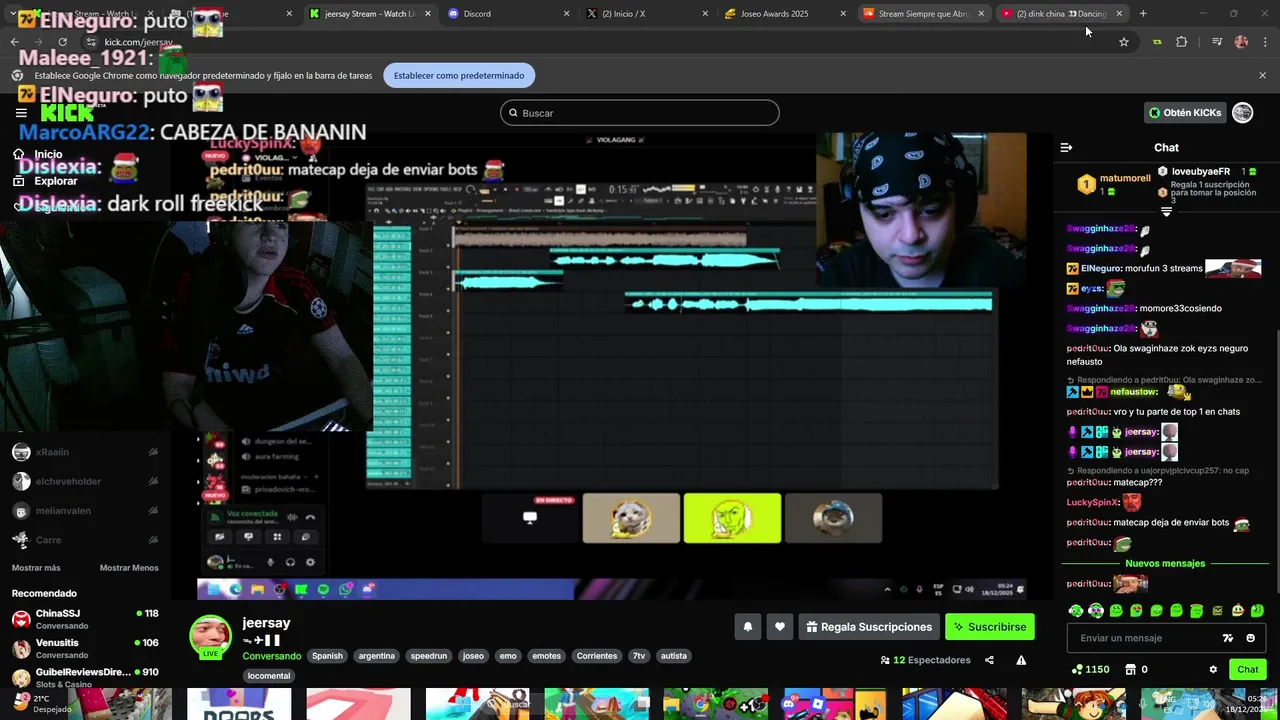Viewport: 1280px width, 720px height.
Task: Click Regala Suscripciones button
Action: pyautogui.click(x=868, y=627)
